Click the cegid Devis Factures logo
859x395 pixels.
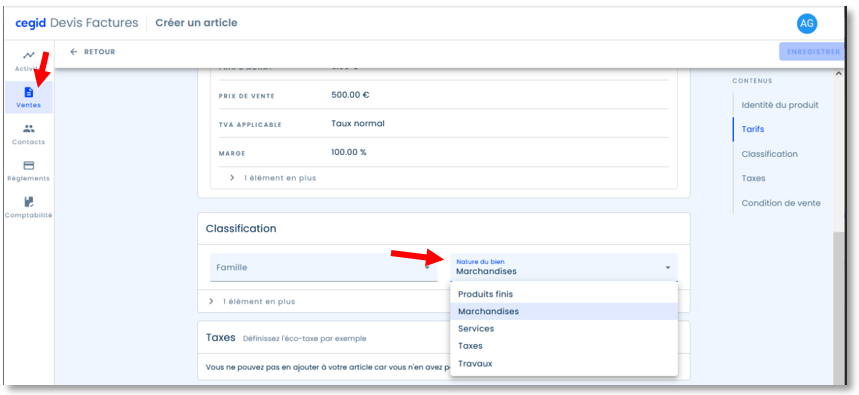(77, 23)
